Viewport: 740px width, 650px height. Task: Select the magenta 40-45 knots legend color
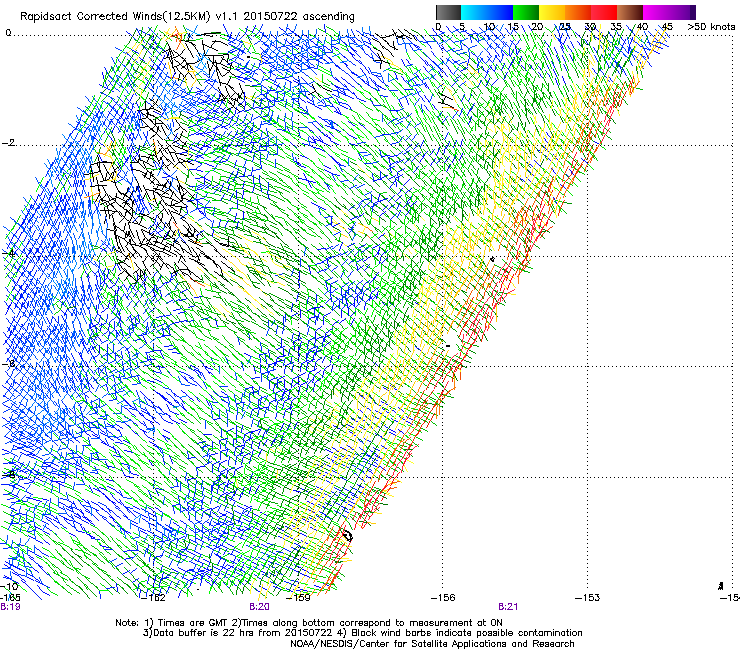tap(656, 12)
